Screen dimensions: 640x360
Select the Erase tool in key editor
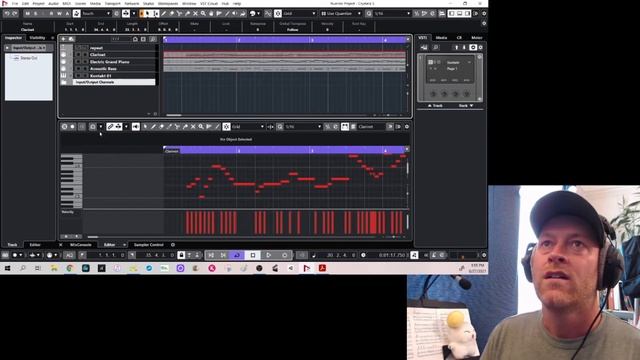161,127
